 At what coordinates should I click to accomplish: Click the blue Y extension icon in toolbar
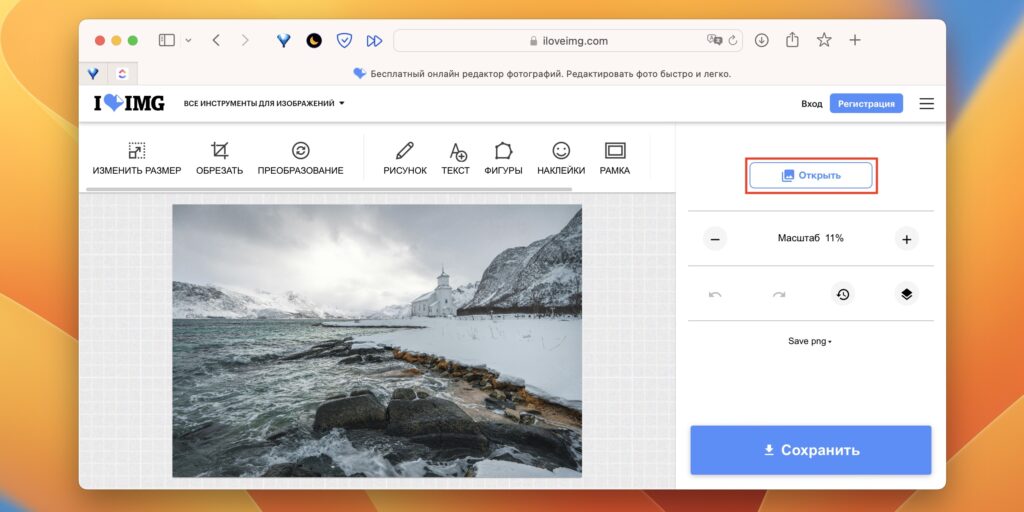click(283, 40)
